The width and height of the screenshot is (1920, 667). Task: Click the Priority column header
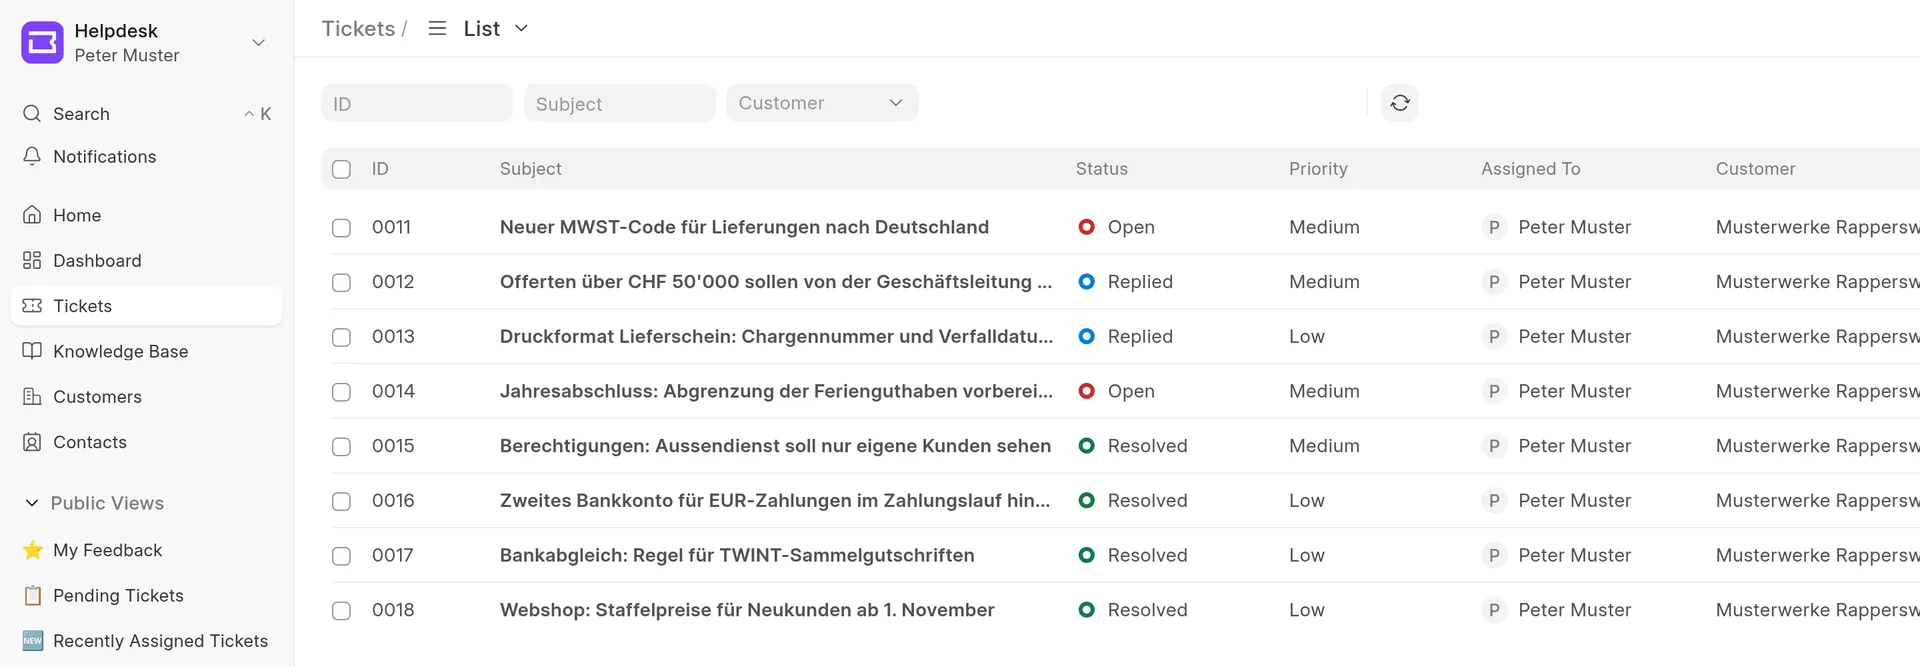pos(1318,169)
